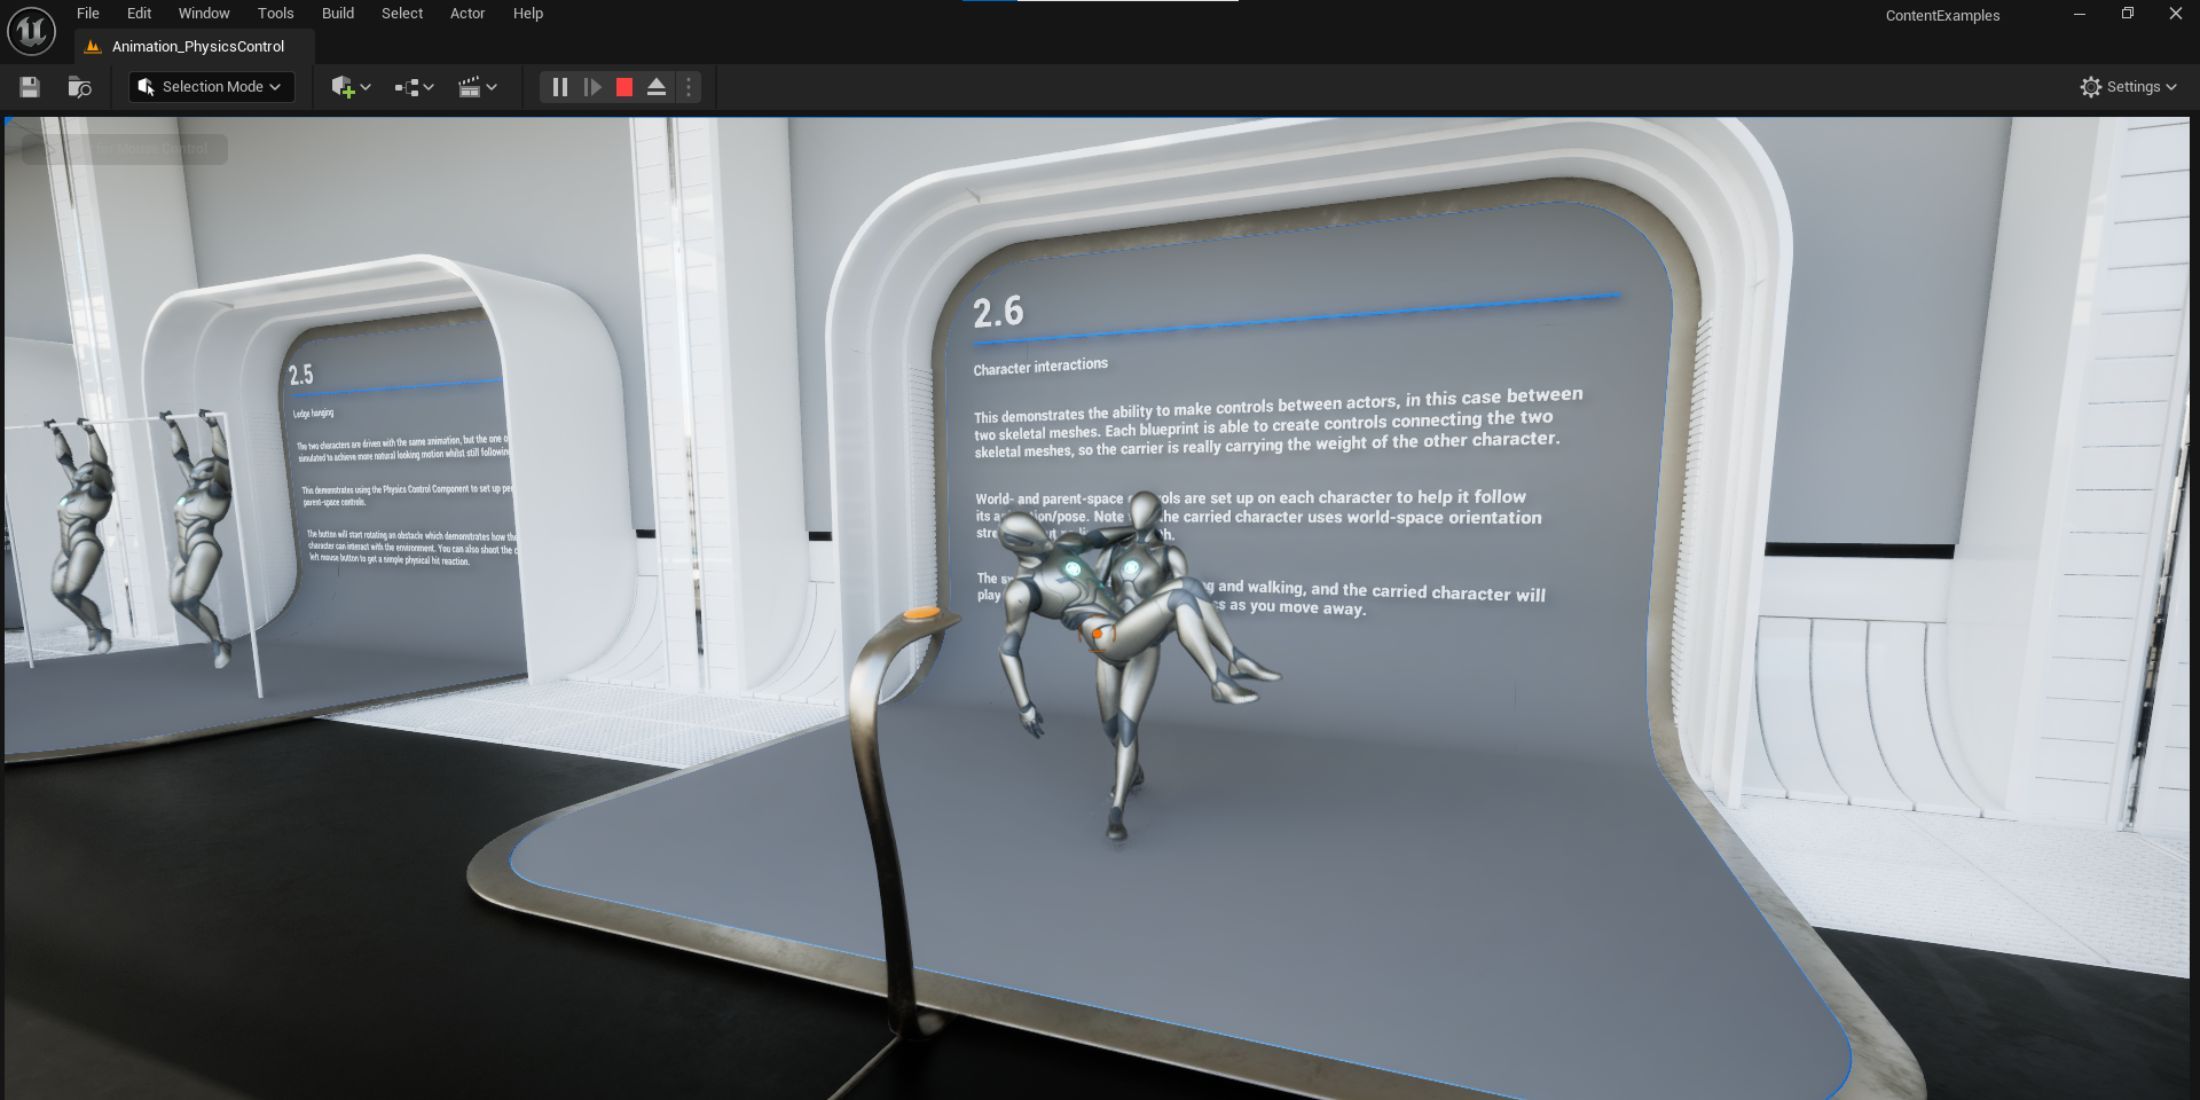This screenshot has height=1100, width=2200.
Task: Open the Build menu
Action: [337, 13]
